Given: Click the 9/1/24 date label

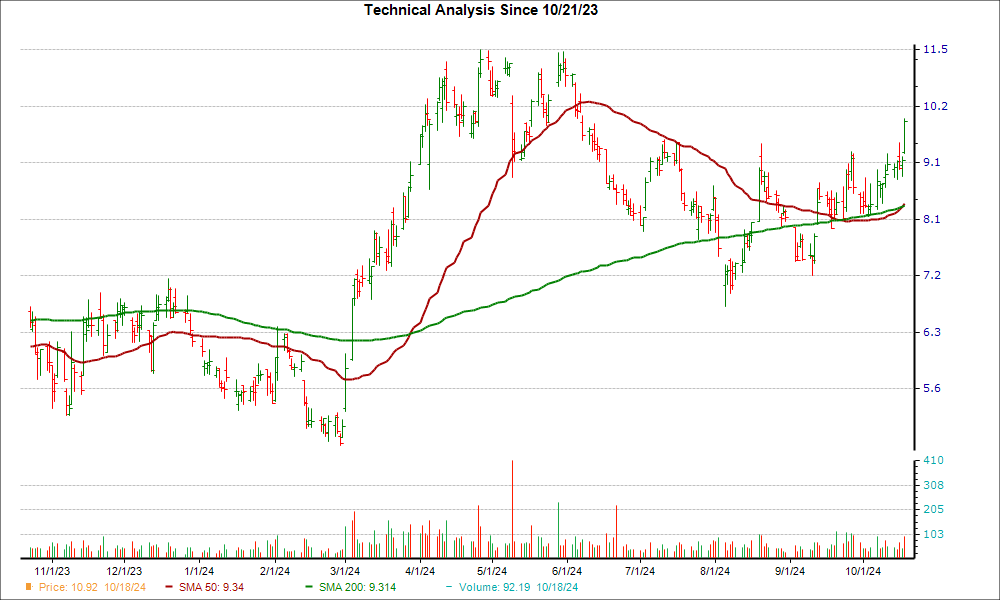Looking at the screenshot, I should pyautogui.click(x=790, y=571).
